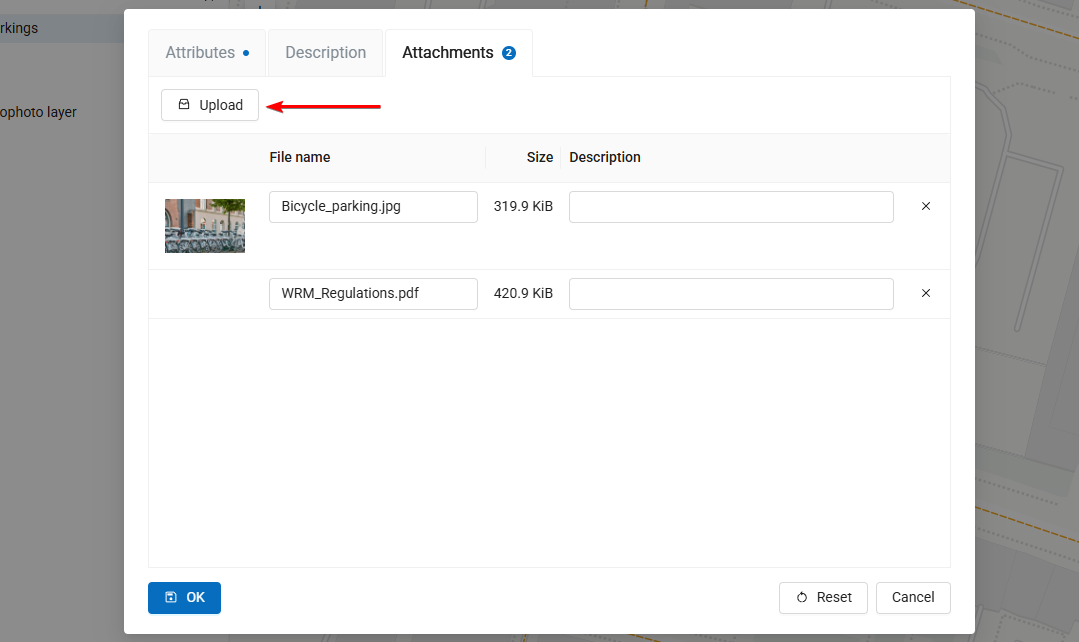Click the Size column header
Screen dimensions: 1079x642
pos(540,157)
